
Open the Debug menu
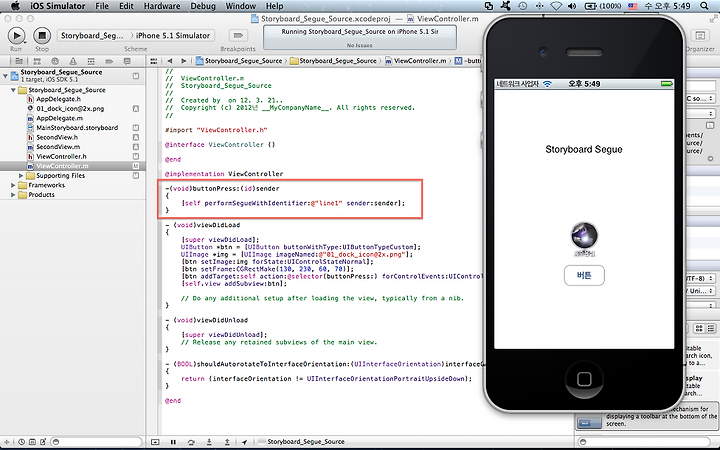(x=203, y=6)
